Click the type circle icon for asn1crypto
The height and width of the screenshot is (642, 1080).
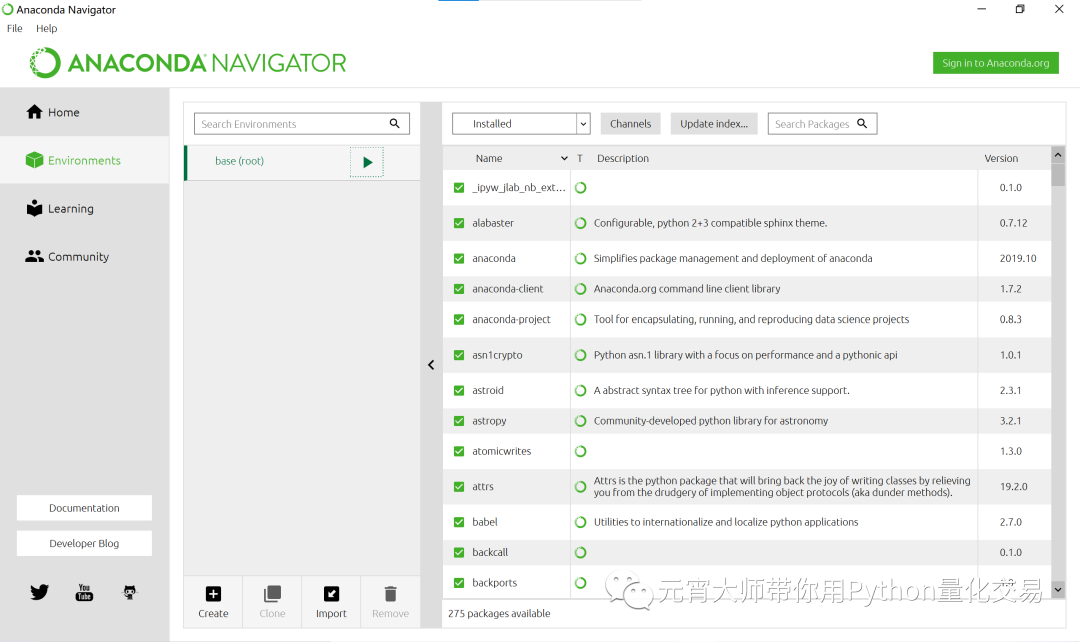(581, 355)
